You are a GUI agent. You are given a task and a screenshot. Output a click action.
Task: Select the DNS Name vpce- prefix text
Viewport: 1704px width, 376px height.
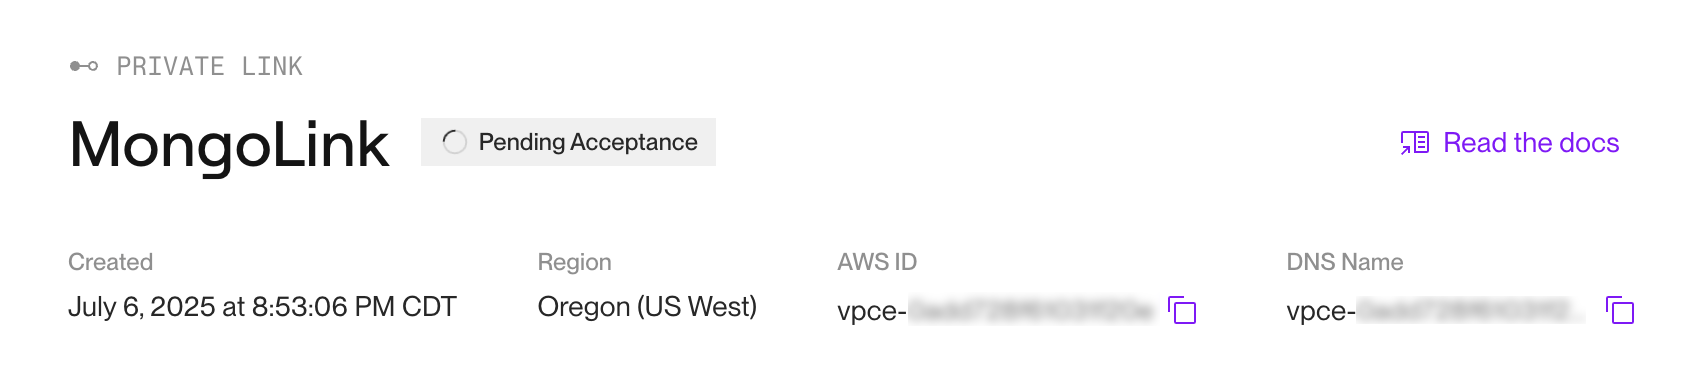click(1321, 311)
